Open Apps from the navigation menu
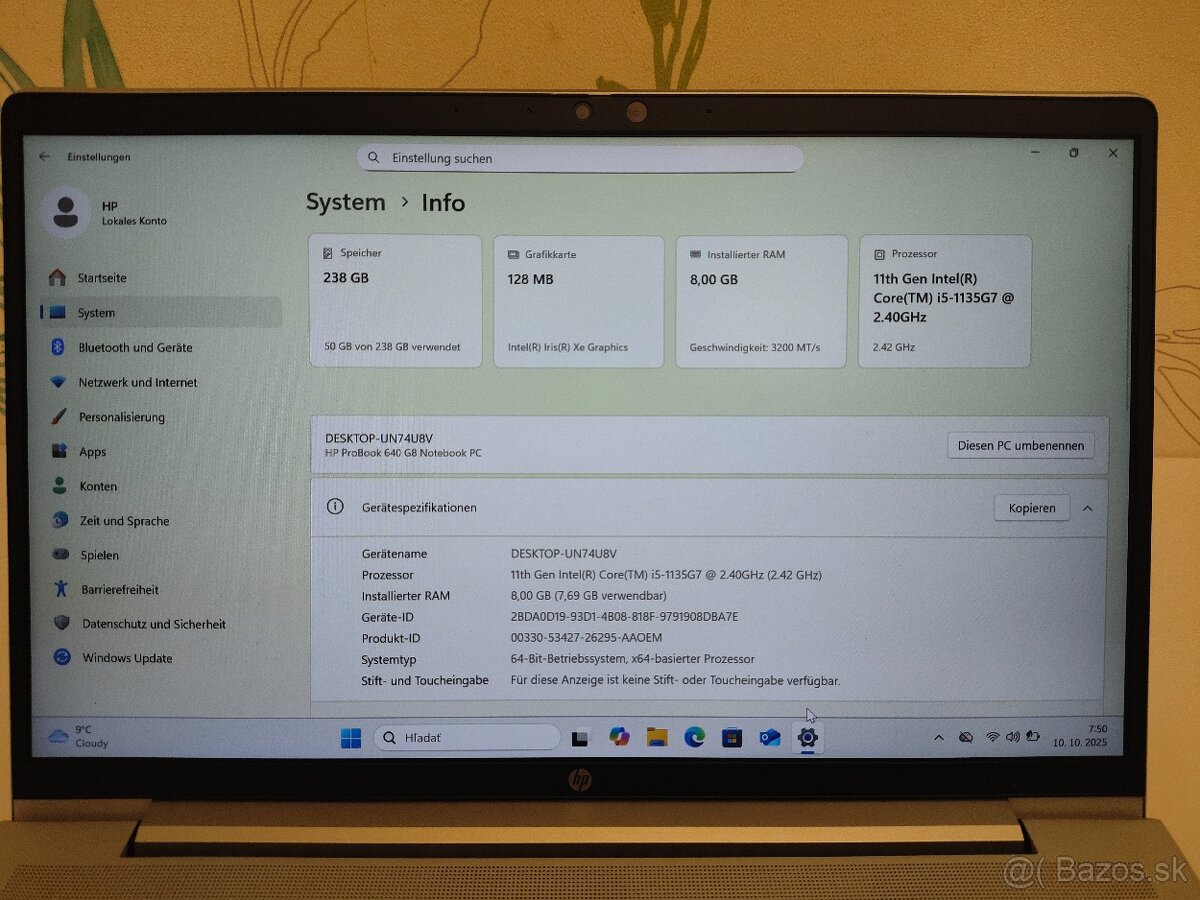Screen dimensions: 1200x900 [92, 451]
